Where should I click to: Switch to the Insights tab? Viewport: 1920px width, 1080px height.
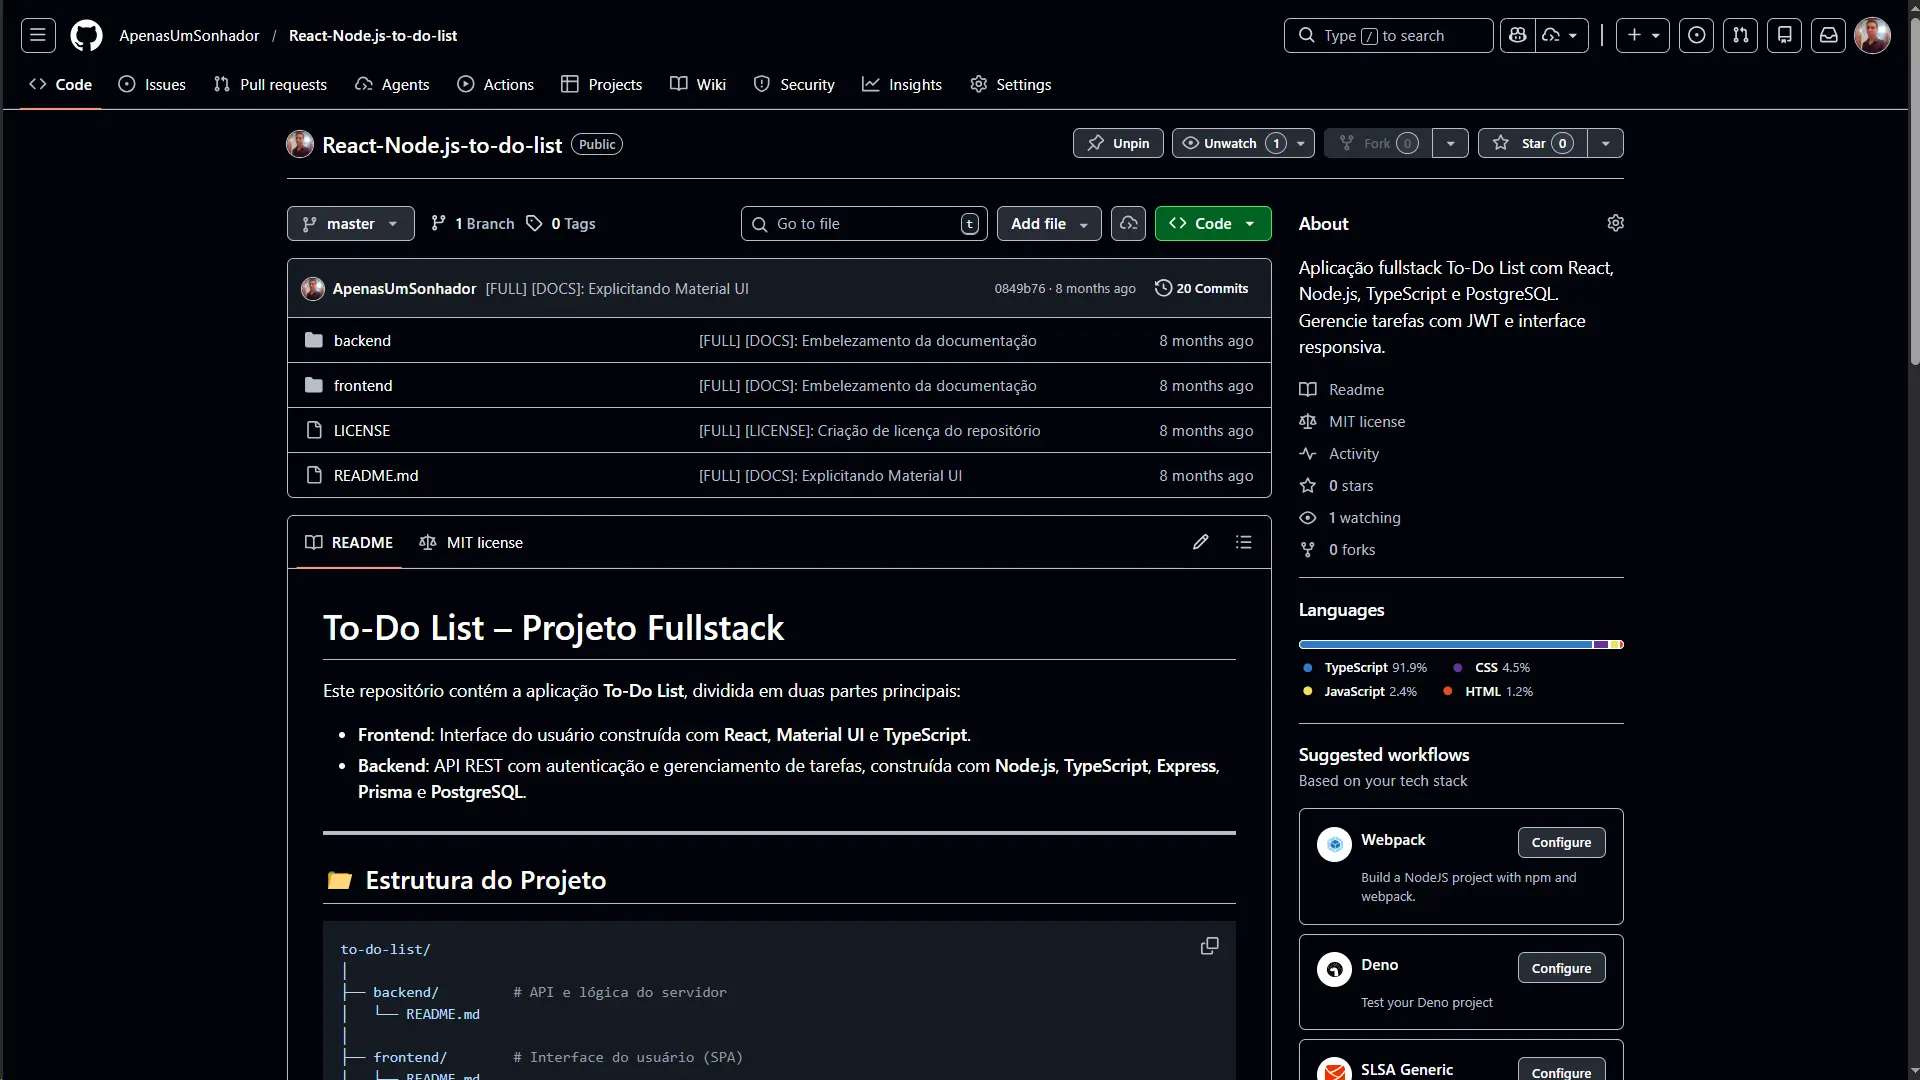902,84
